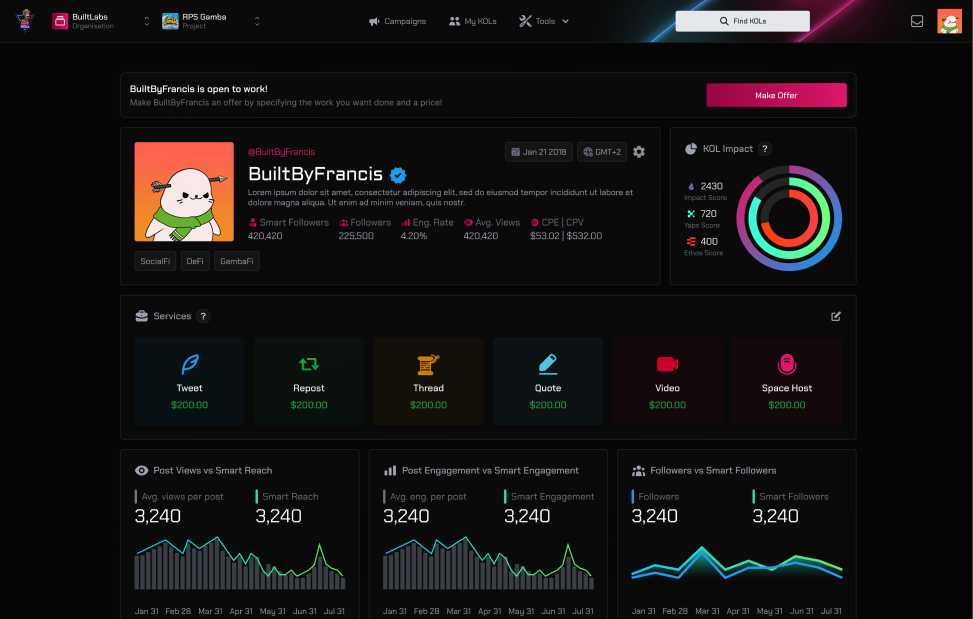Go to the Campaigns menu item
The image size is (973, 619).
pos(397,21)
